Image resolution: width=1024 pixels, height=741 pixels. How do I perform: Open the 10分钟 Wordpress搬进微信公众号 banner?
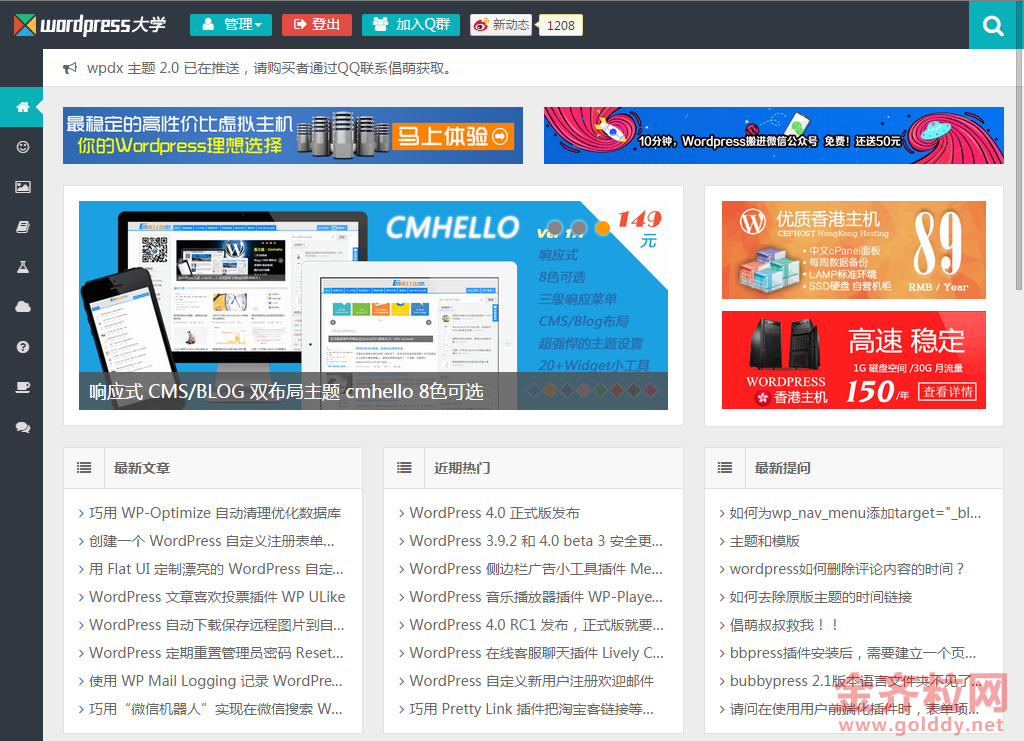[x=774, y=135]
